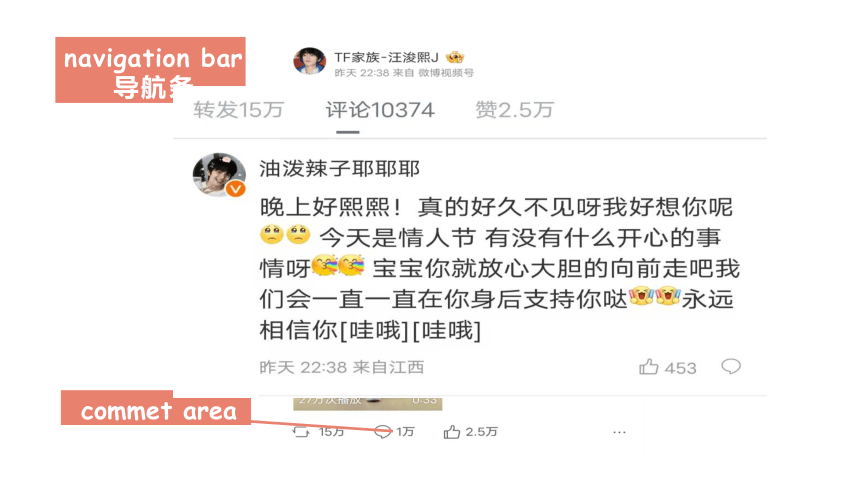
Task: Tap the crown badge beside TF家族-汪浚熙J
Action: [x=455, y=57]
